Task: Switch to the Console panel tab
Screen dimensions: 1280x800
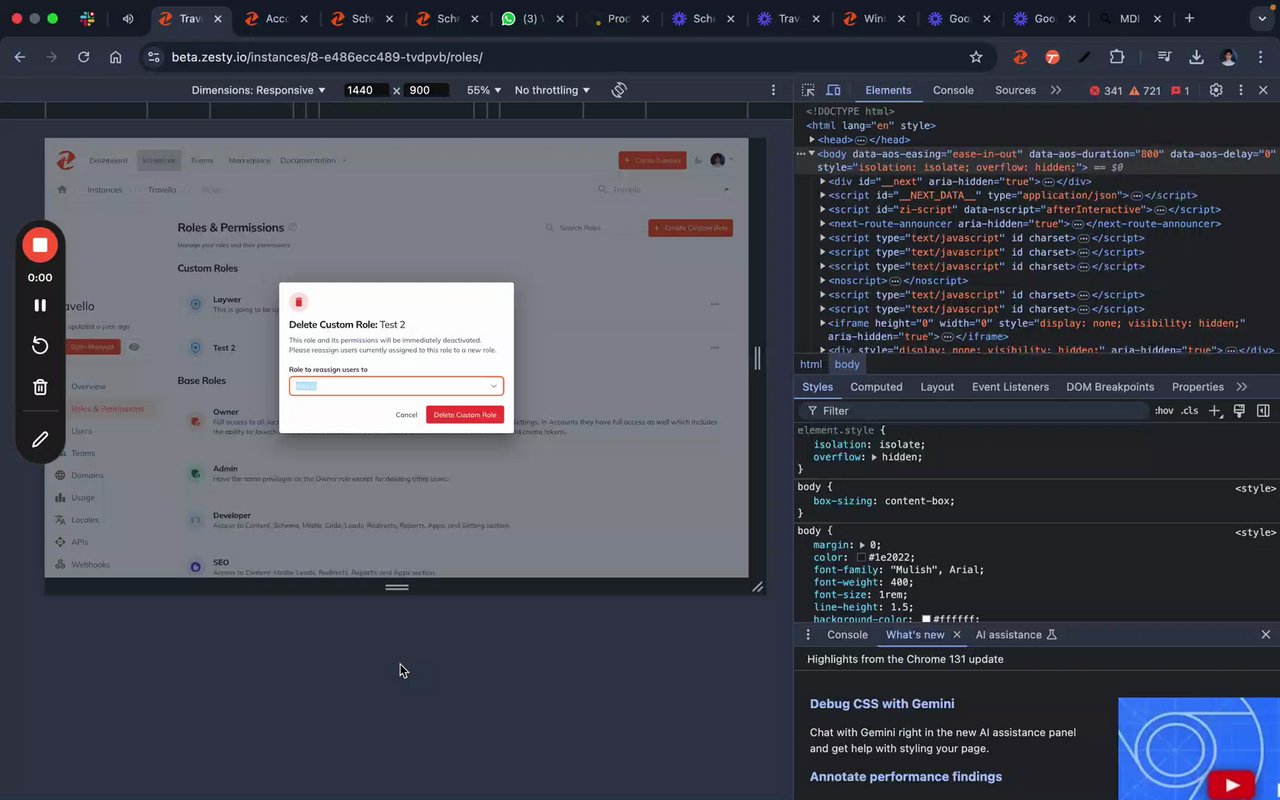Action: point(953,90)
